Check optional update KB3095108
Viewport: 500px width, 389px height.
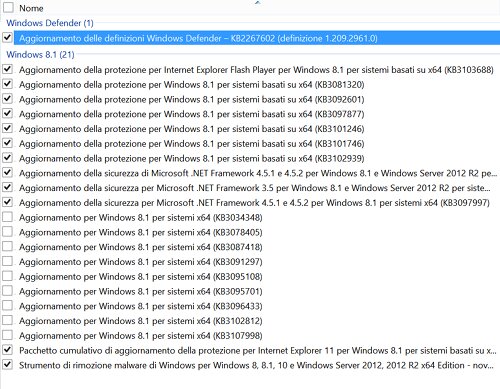click(8, 276)
